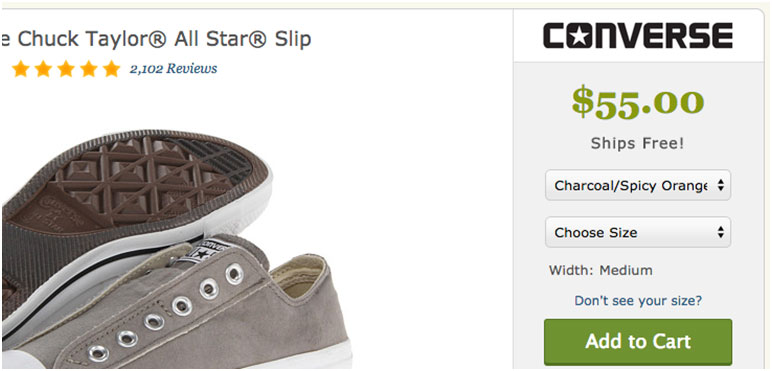772x371 pixels.
Task: Click the Chuck Taylor All Star Slip title
Action: click(156, 39)
